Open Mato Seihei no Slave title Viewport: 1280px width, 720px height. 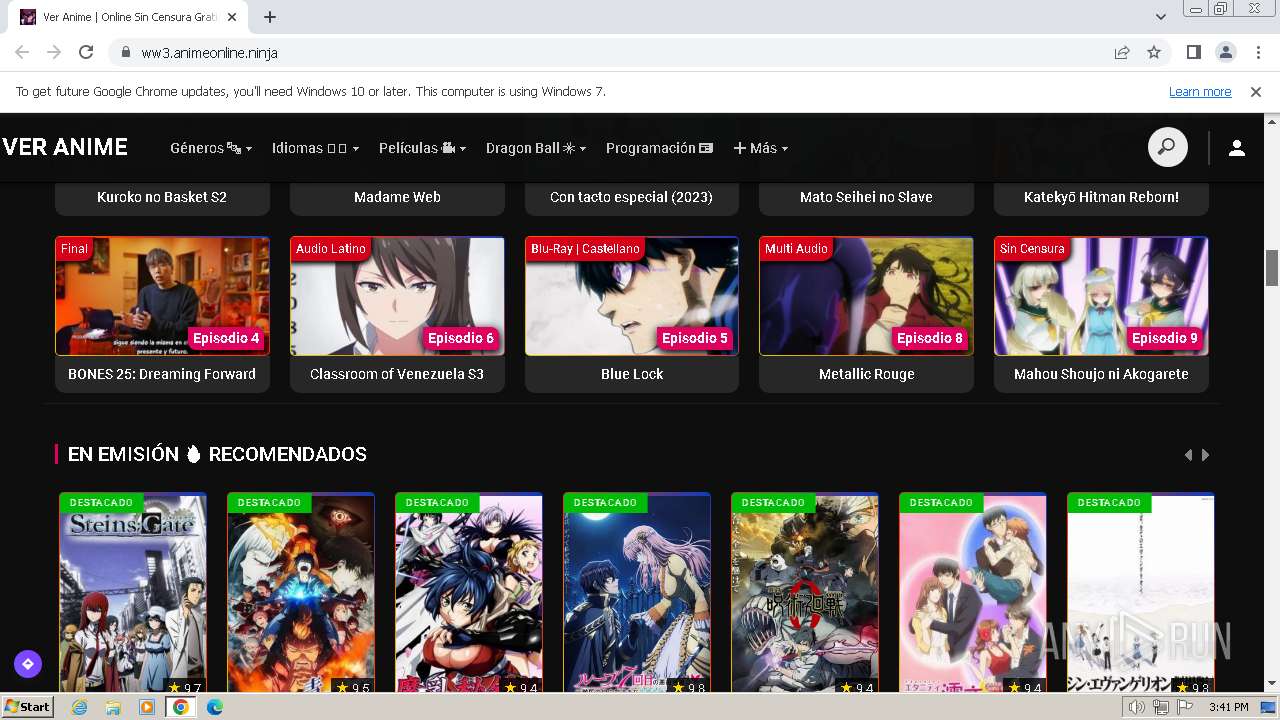[x=866, y=197]
